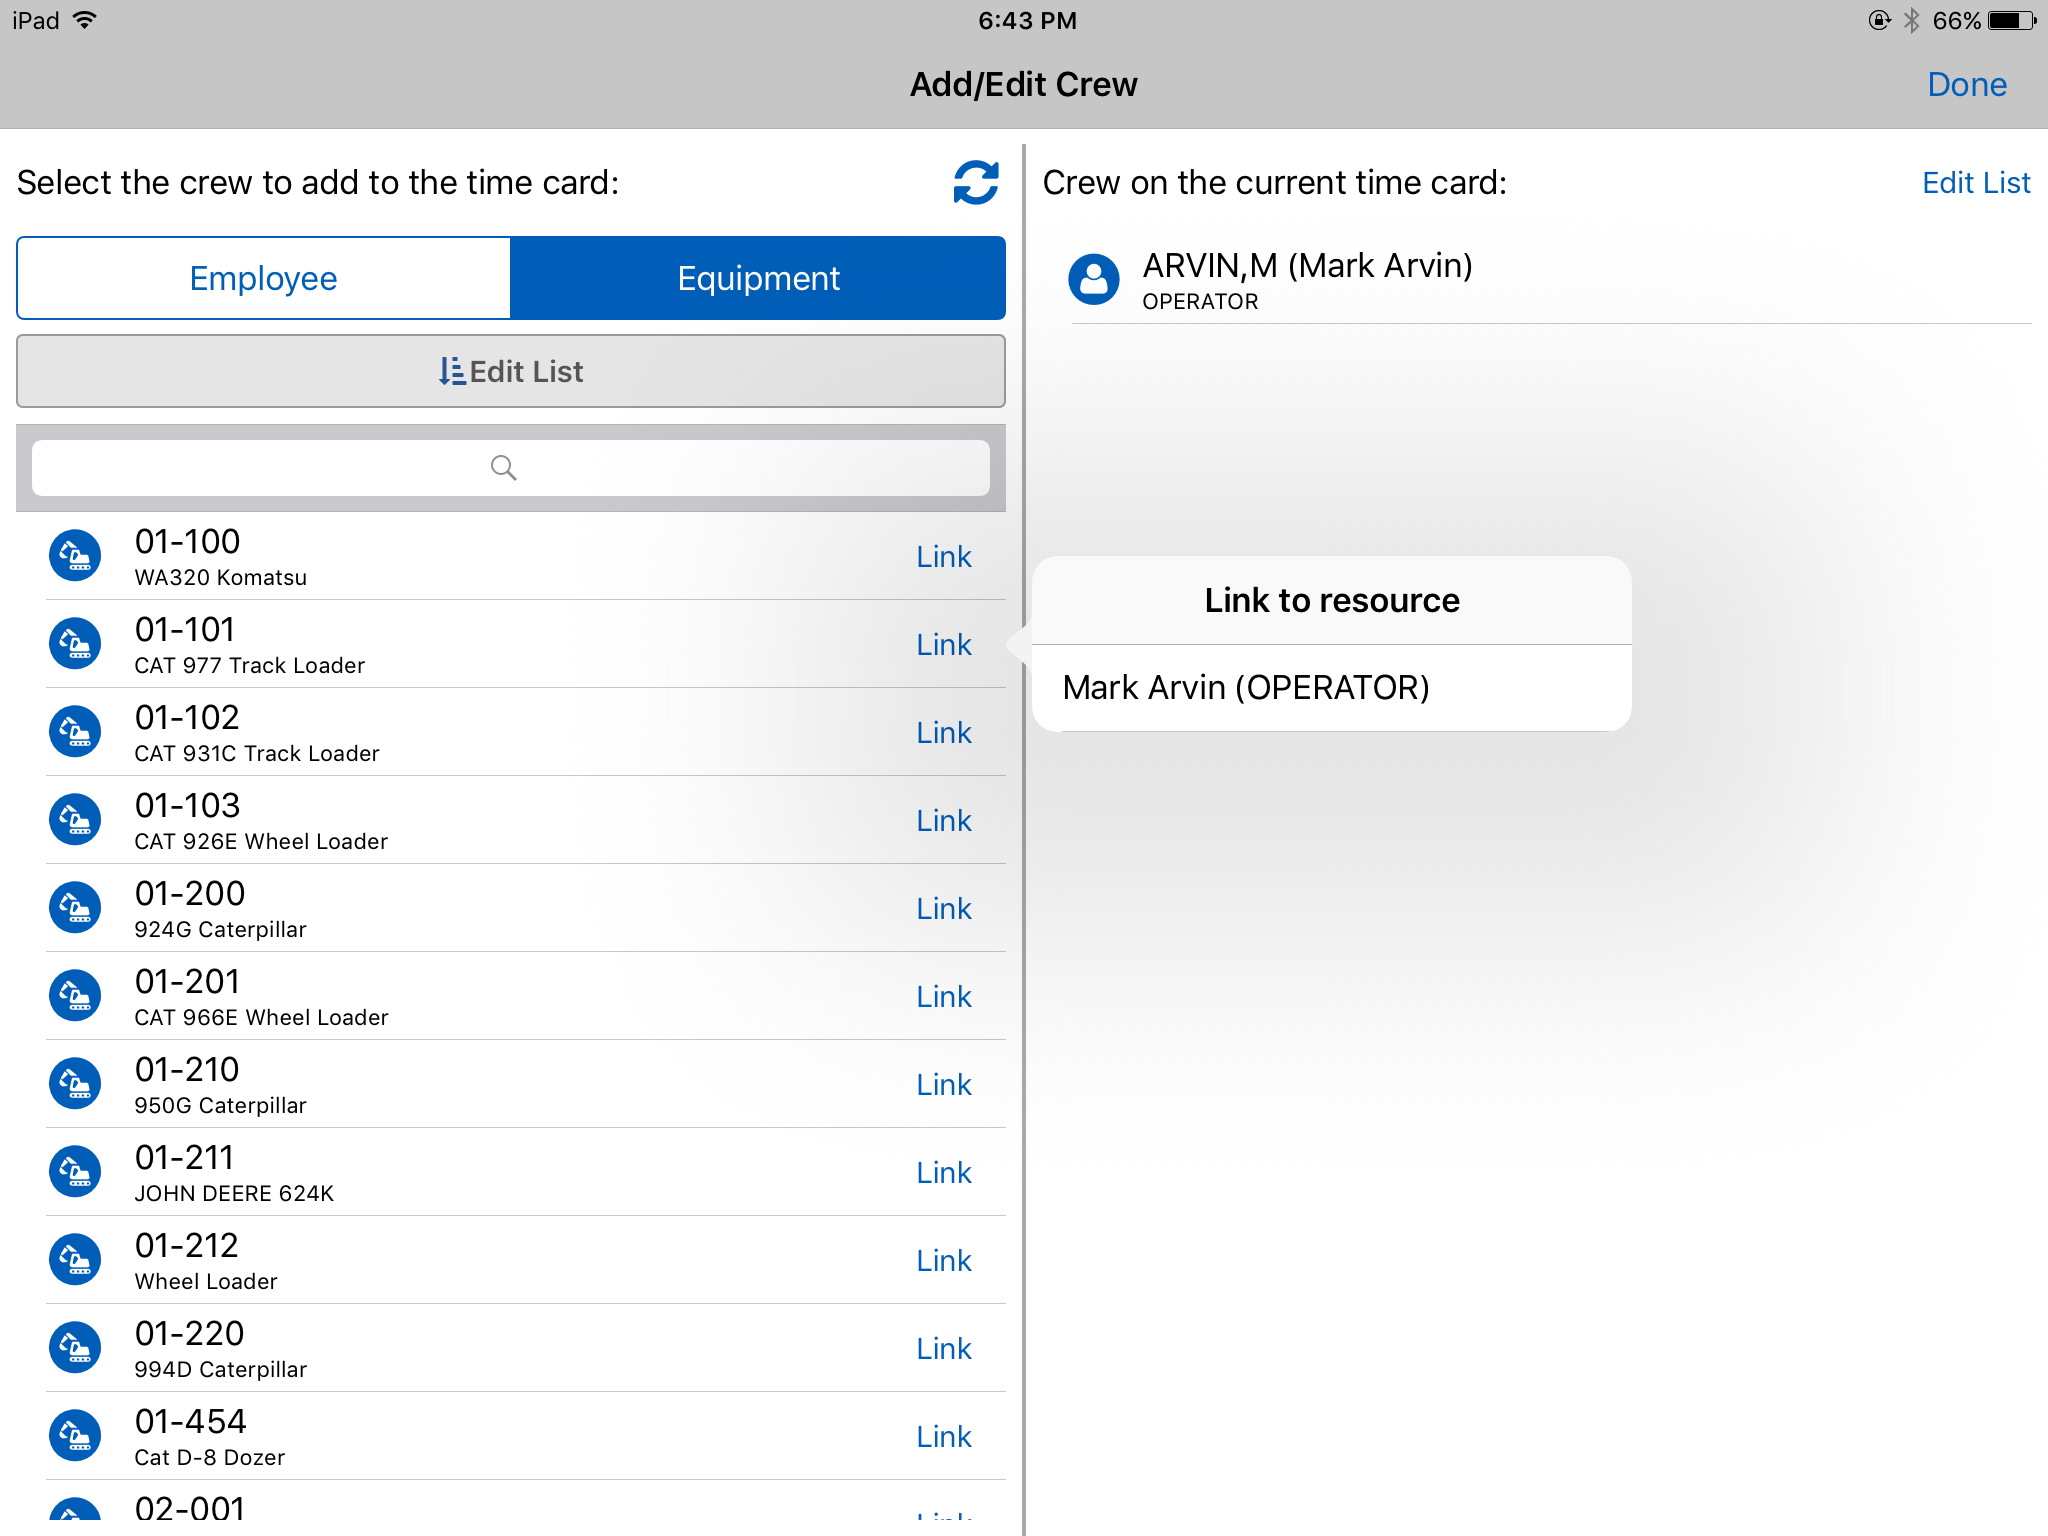Viewport: 2048px width, 1536px height.
Task: Link equipment 01-100 WA320 Komatsu
Action: 944,557
